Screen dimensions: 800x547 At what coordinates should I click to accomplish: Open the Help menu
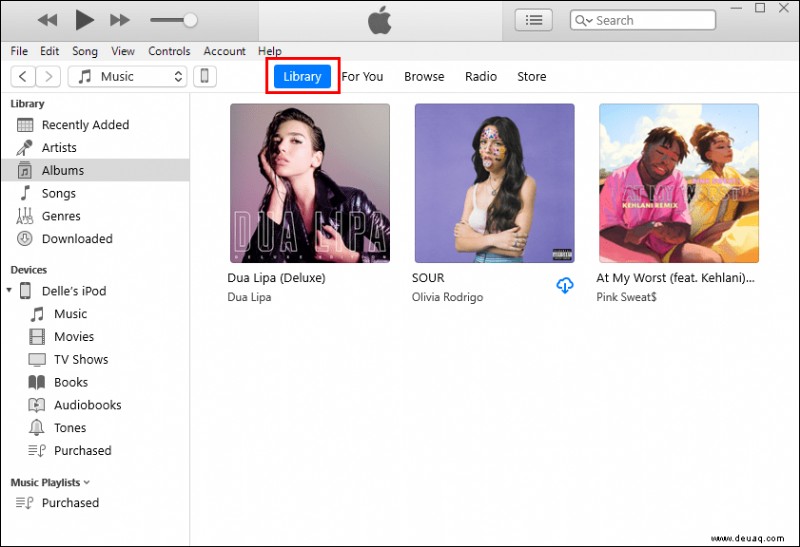[269, 51]
